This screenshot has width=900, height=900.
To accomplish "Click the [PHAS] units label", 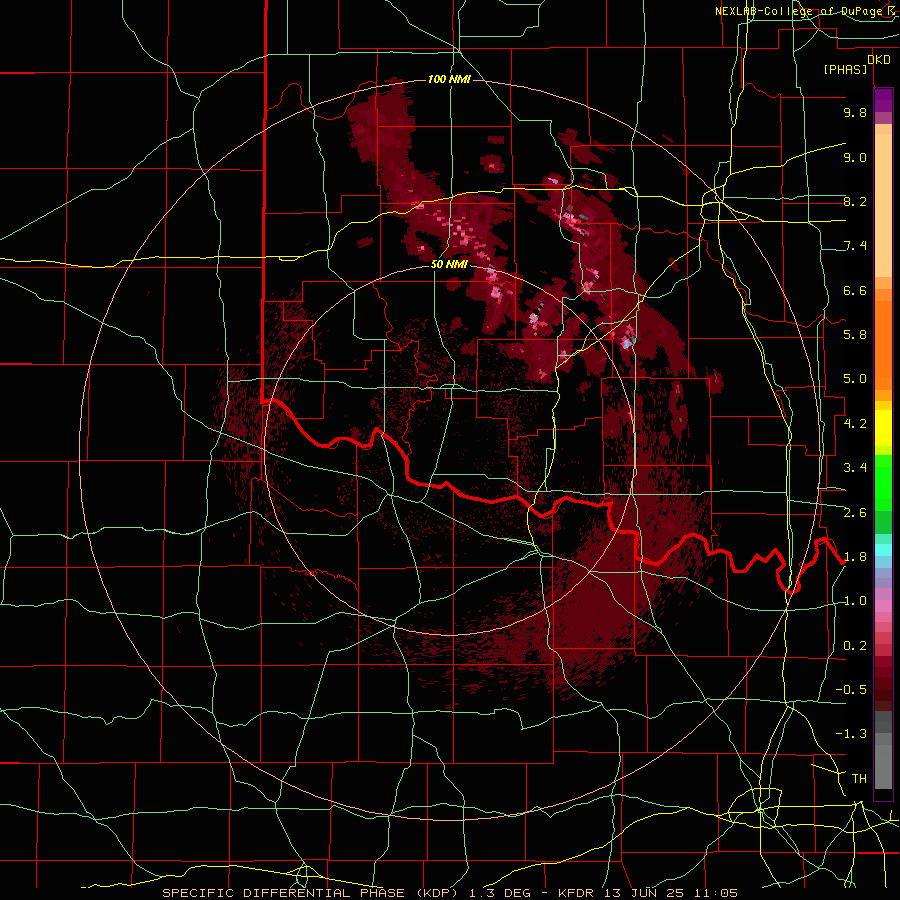I will [845, 70].
